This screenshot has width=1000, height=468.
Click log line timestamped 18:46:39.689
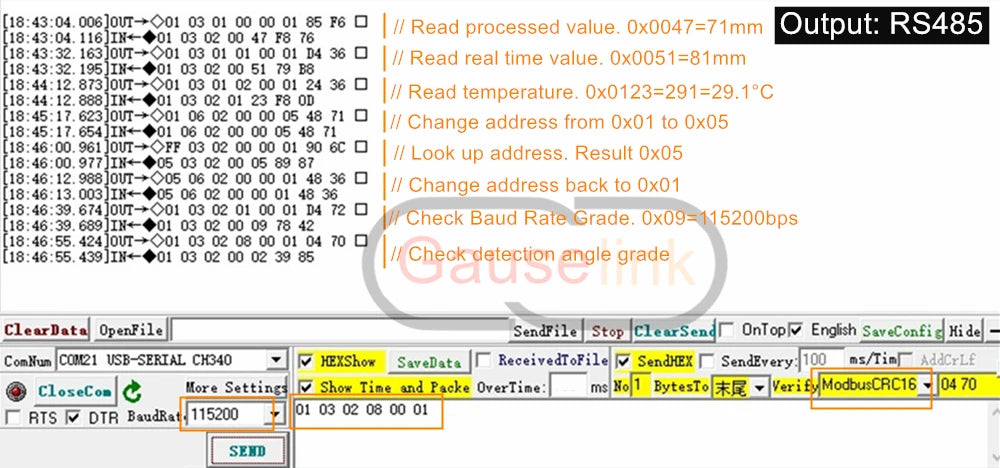(x=158, y=225)
